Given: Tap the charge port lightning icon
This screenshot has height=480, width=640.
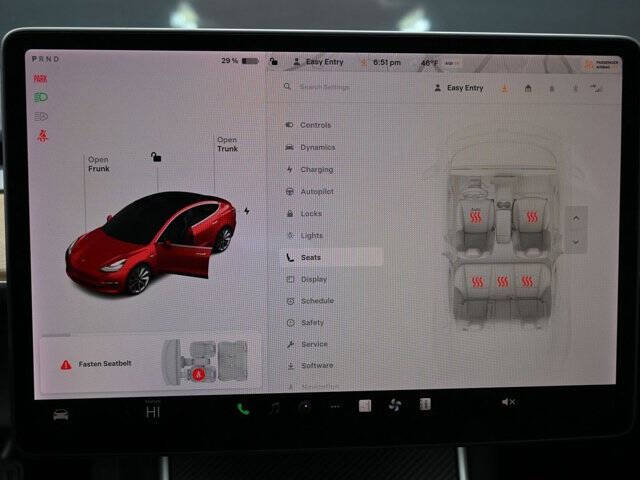Looking at the screenshot, I should 247,211.
